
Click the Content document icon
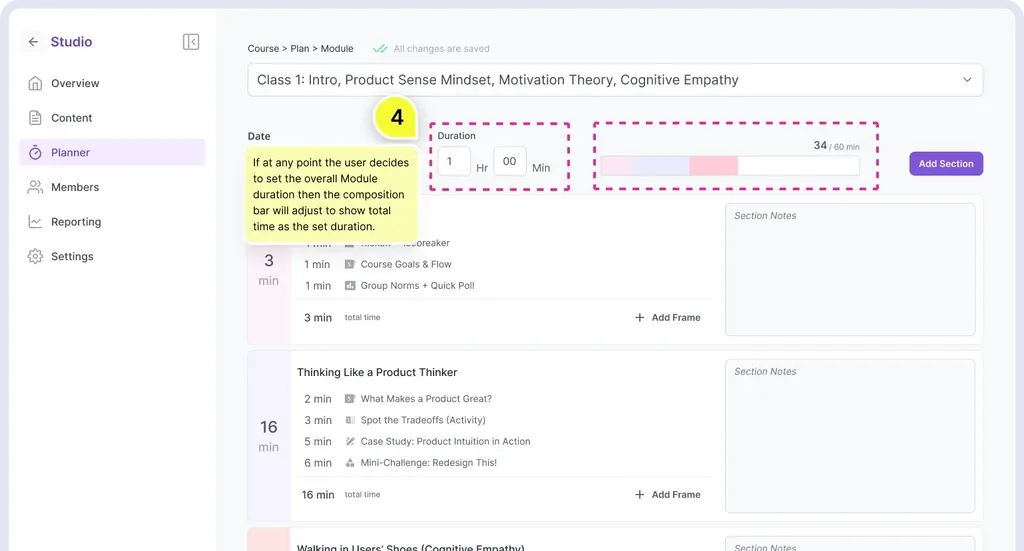pyautogui.click(x=35, y=118)
